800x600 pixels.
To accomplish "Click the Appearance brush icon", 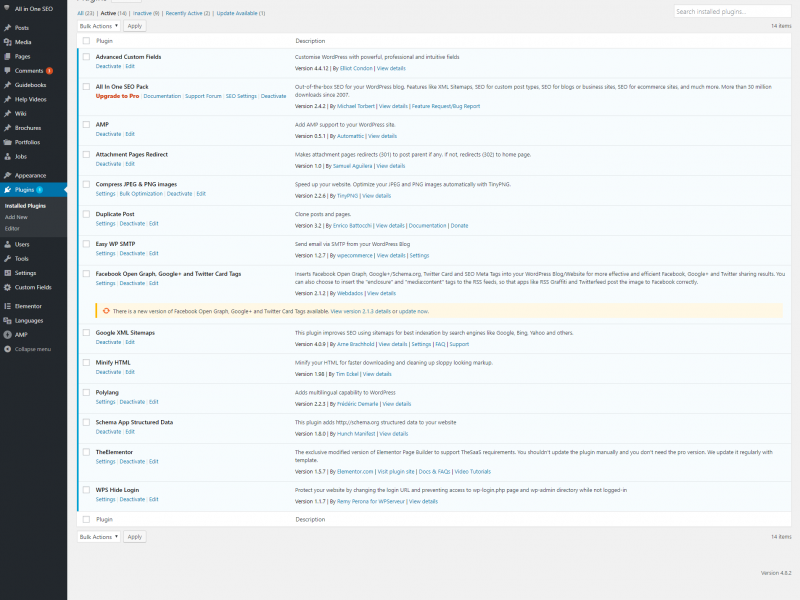I will pyautogui.click(x=7, y=175).
